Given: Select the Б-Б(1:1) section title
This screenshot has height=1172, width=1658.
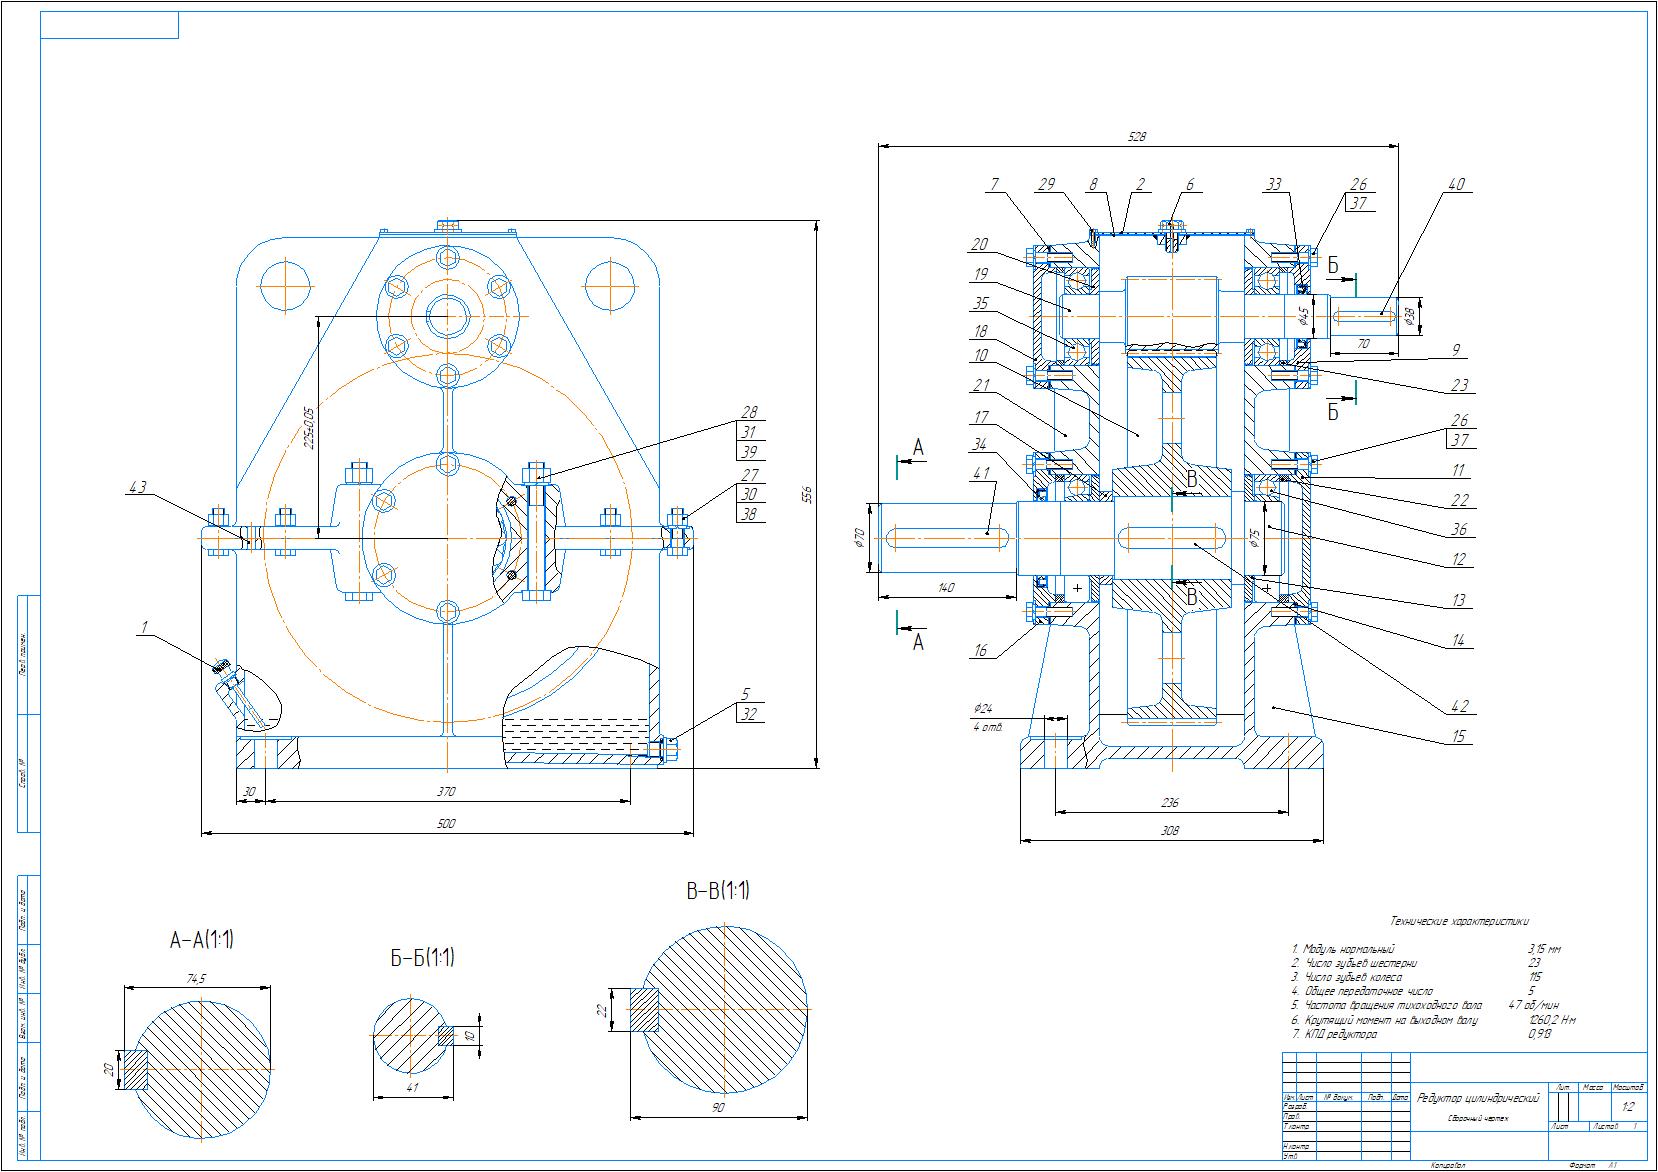Looking at the screenshot, I should pos(422,958).
